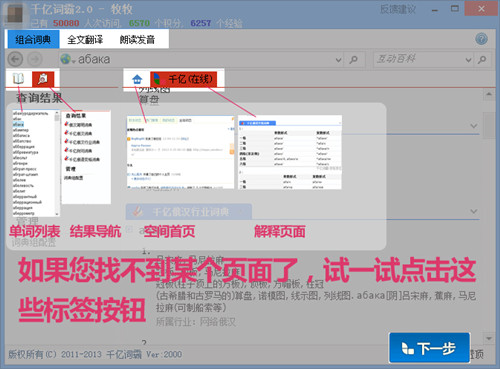This screenshot has height=369, width=500.
Task: Open the red results navigation icon tab
Action: [x=43, y=79]
